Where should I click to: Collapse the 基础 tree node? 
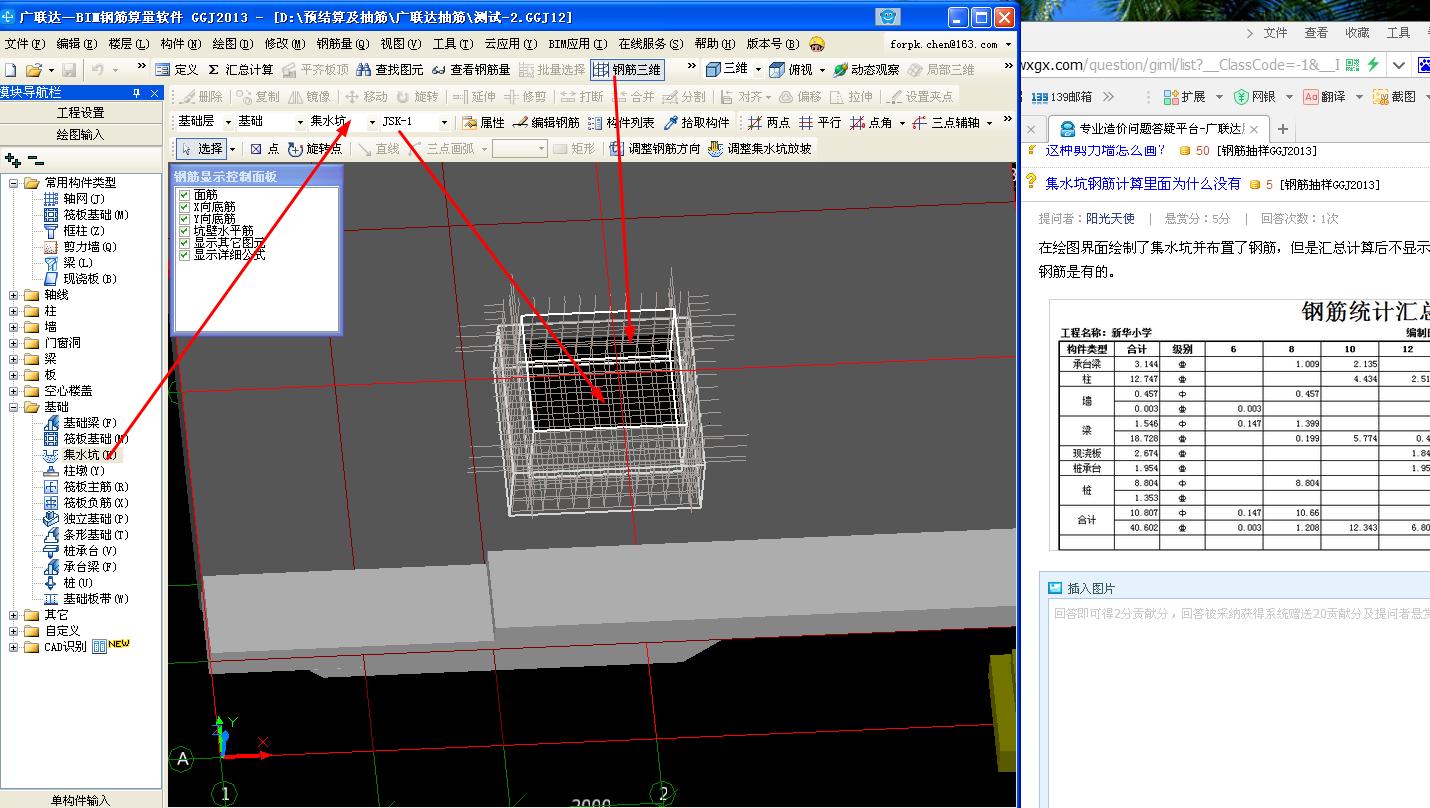point(14,407)
